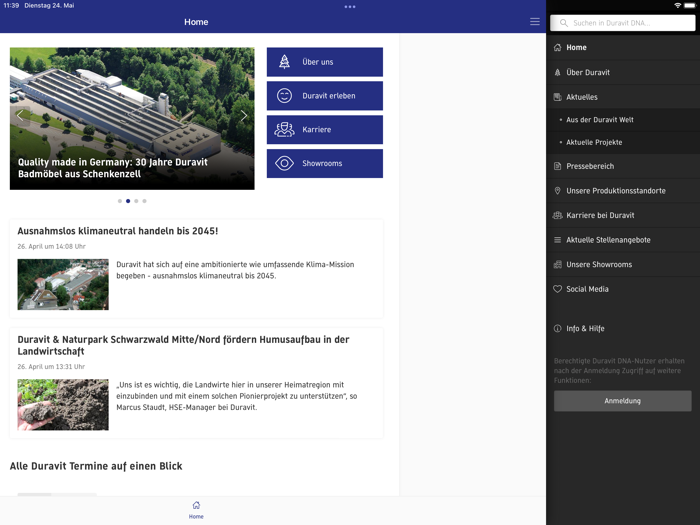Image resolution: width=700 pixels, height=525 pixels.
Task: Check the battery status icon
Action: (x=690, y=5)
